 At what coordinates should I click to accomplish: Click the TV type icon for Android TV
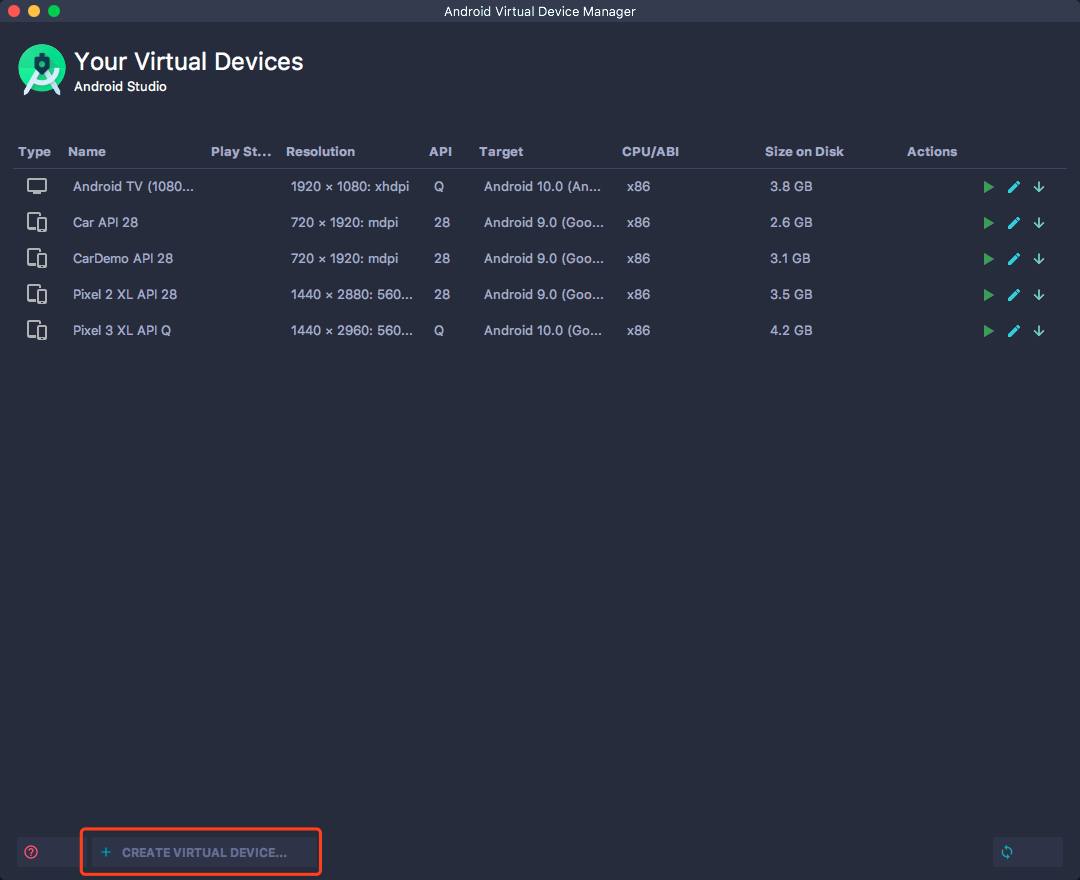(37, 187)
